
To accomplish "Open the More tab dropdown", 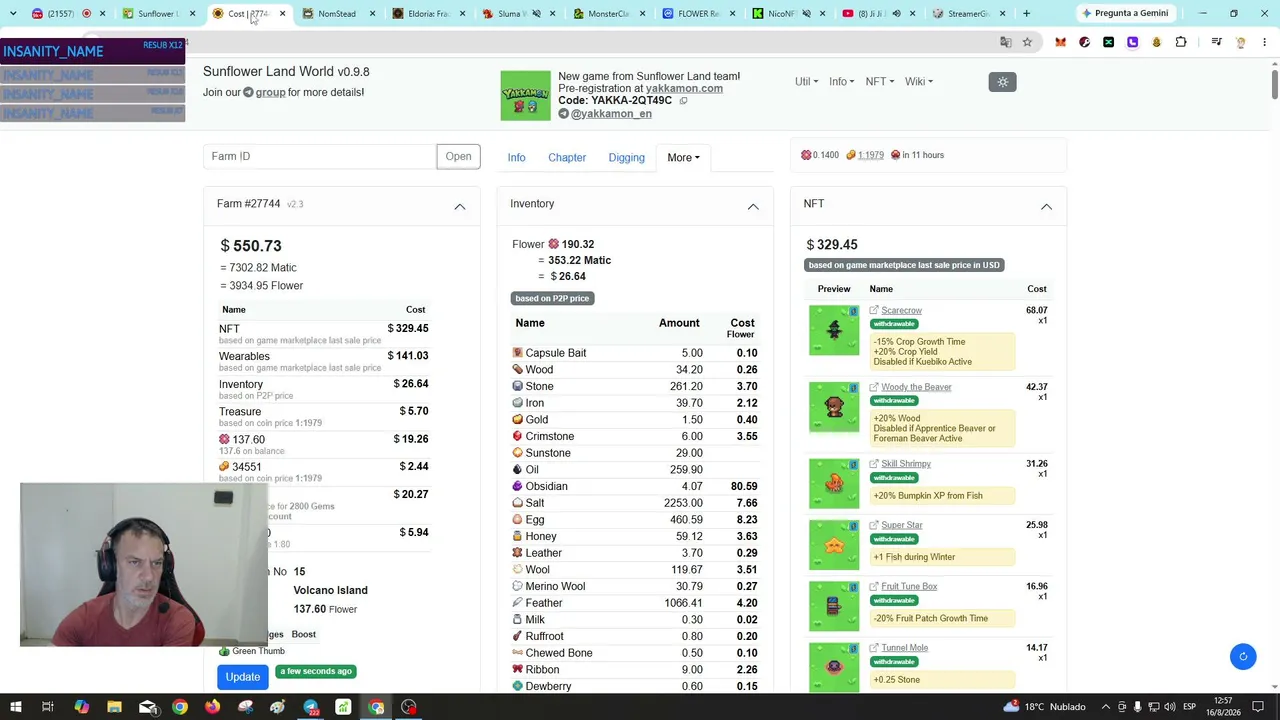I will [x=683, y=157].
